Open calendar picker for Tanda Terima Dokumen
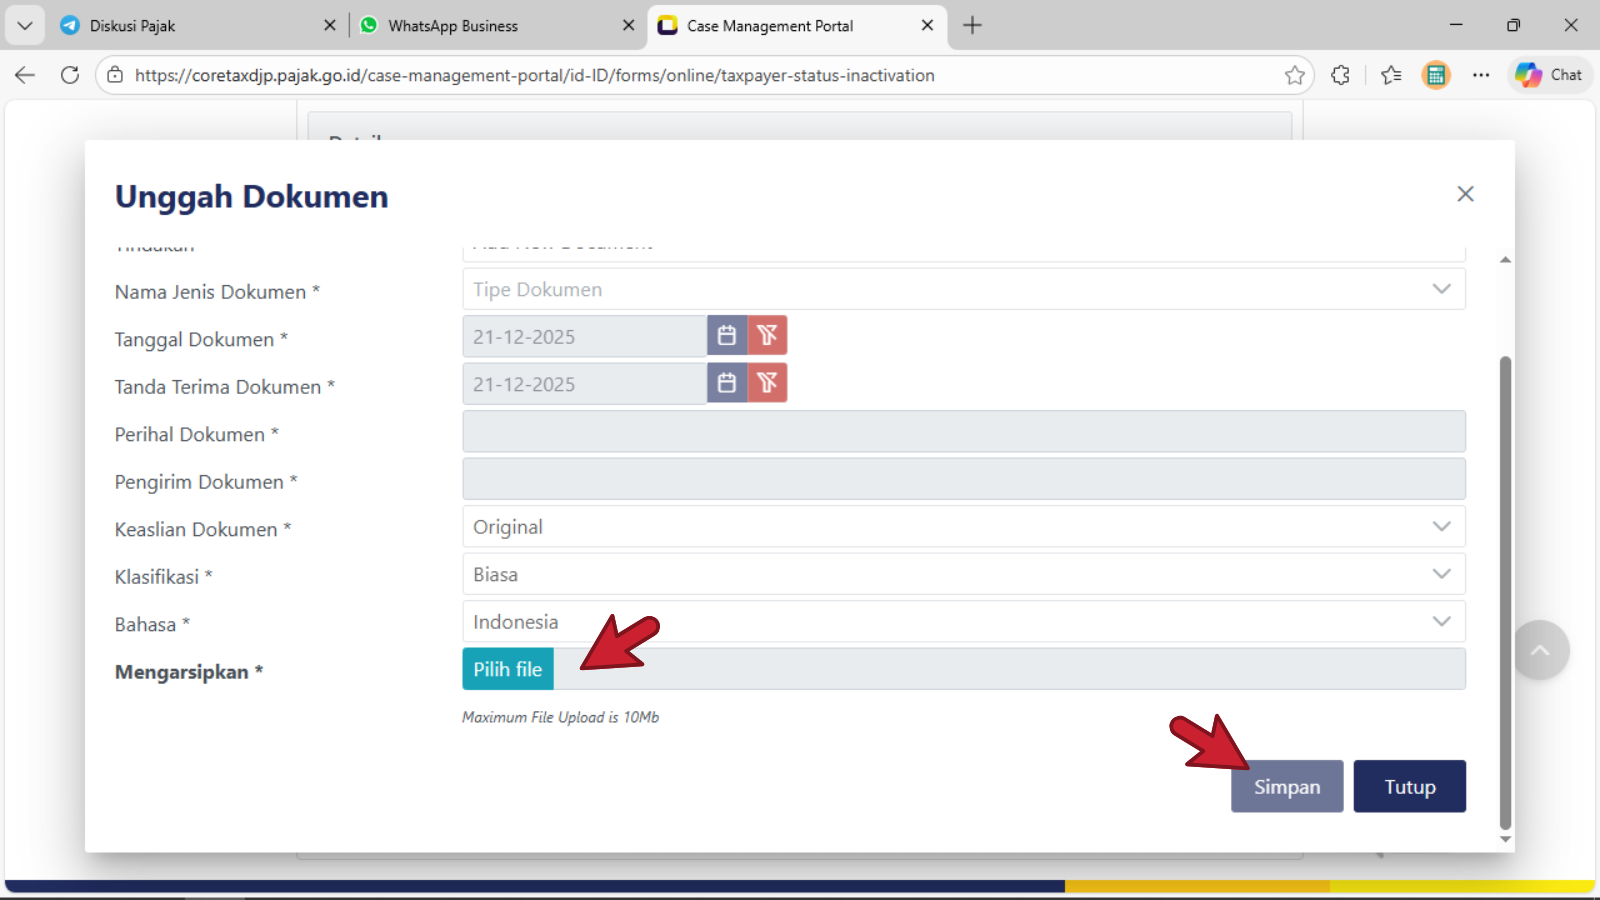 pyautogui.click(x=727, y=383)
